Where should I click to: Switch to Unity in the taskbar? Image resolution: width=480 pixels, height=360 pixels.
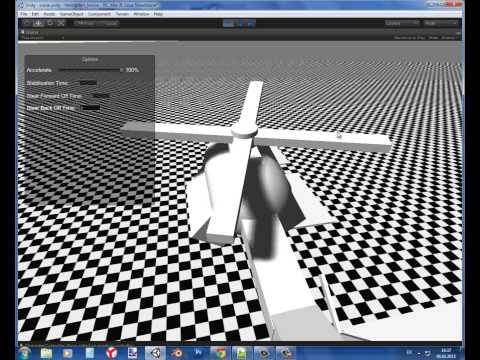pyautogui.click(x=155, y=353)
